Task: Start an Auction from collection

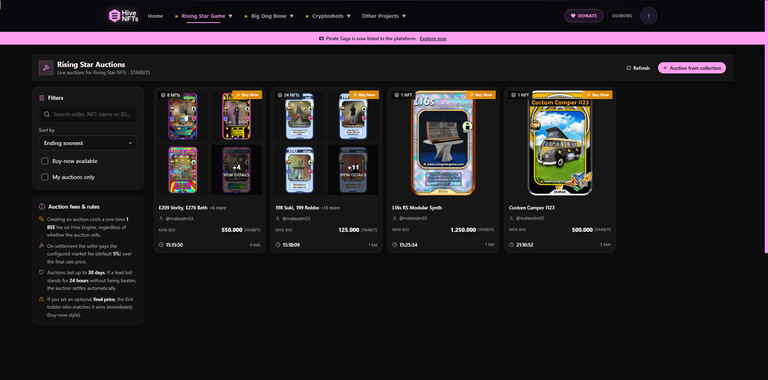Action: click(692, 68)
